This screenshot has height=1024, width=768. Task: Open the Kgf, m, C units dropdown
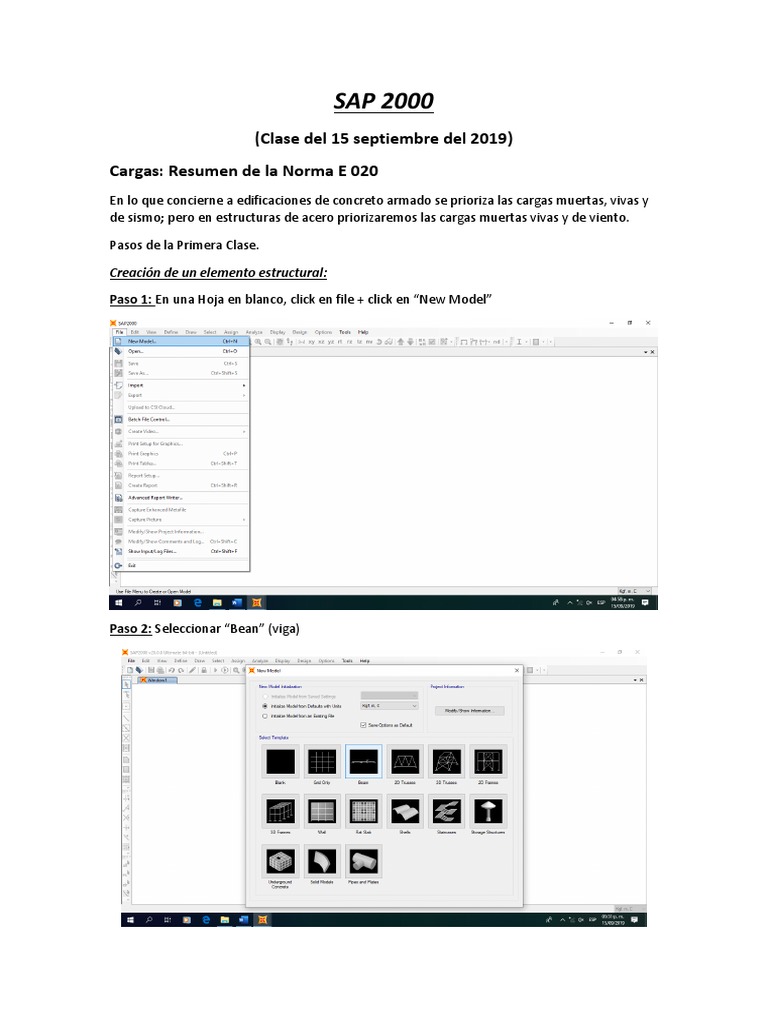389,706
